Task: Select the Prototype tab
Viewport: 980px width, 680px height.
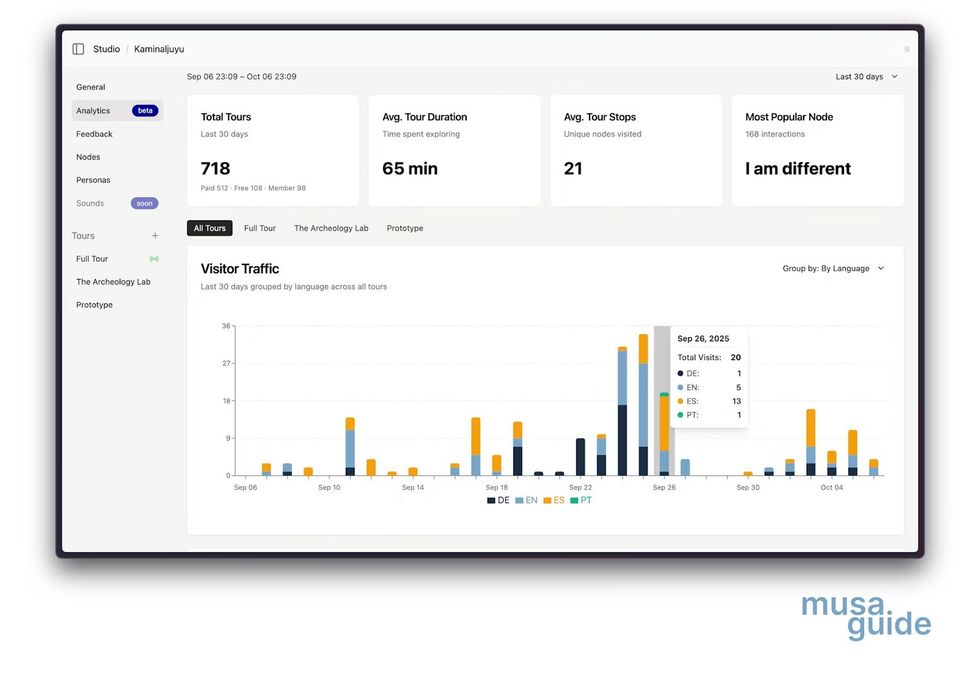Action: (404, 228)
